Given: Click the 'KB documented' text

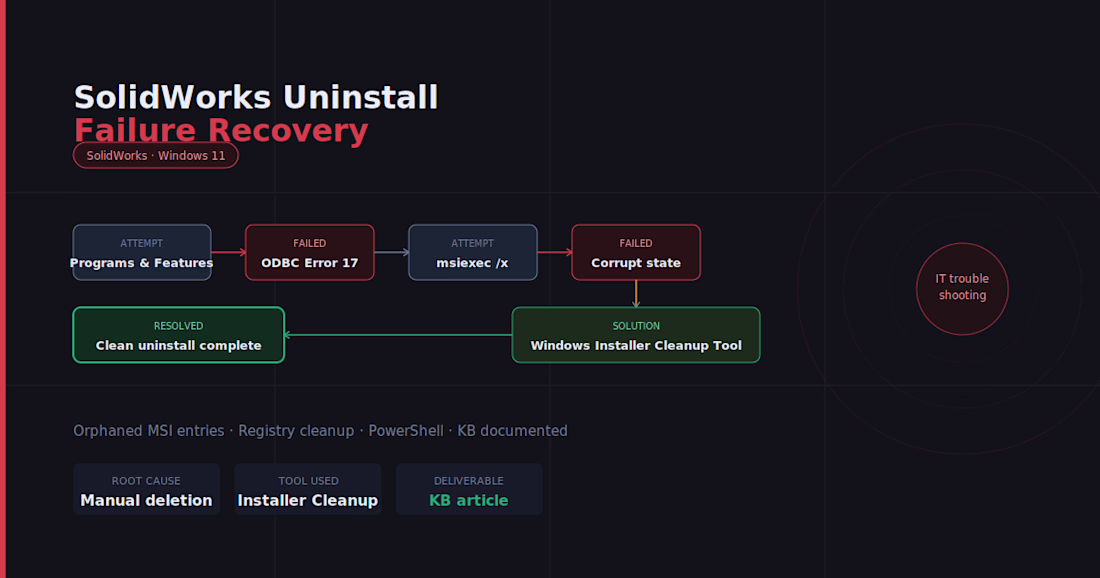Looking at the screenshot, I should tap(512, 431).
